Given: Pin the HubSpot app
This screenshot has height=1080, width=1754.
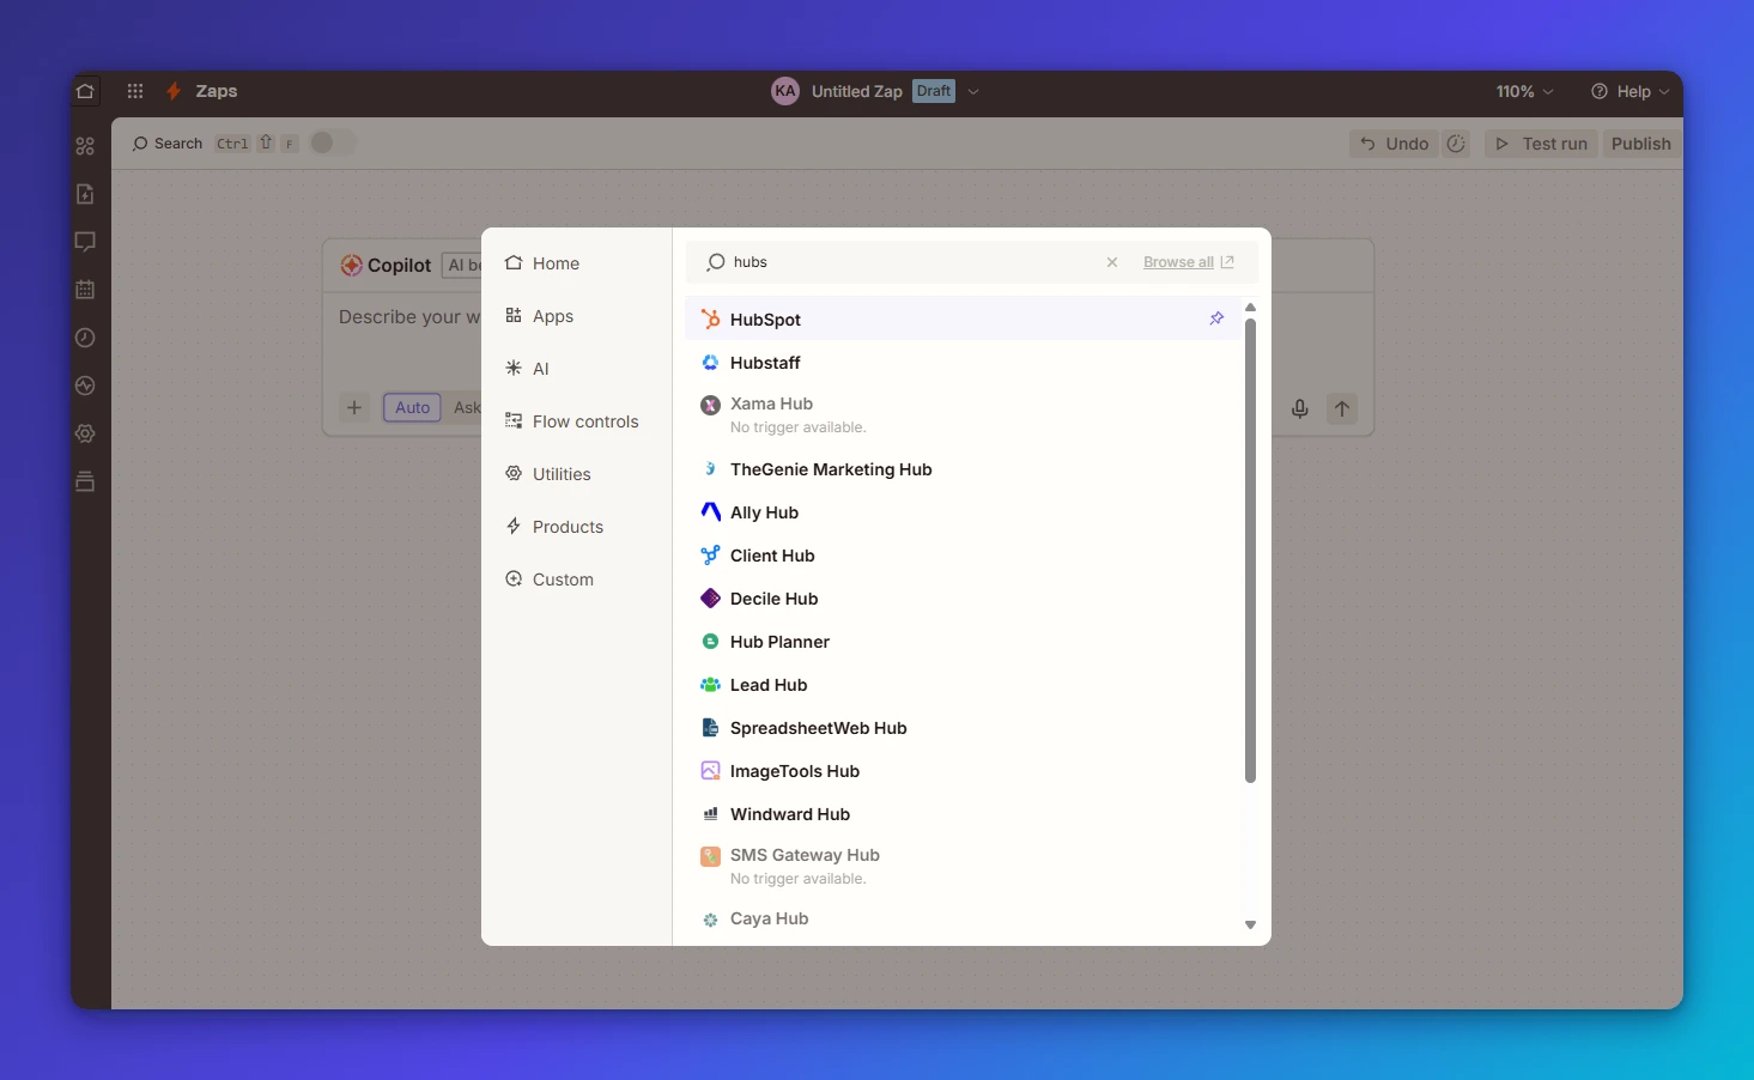Looking at the screenshot, I should pos(1216,318).
